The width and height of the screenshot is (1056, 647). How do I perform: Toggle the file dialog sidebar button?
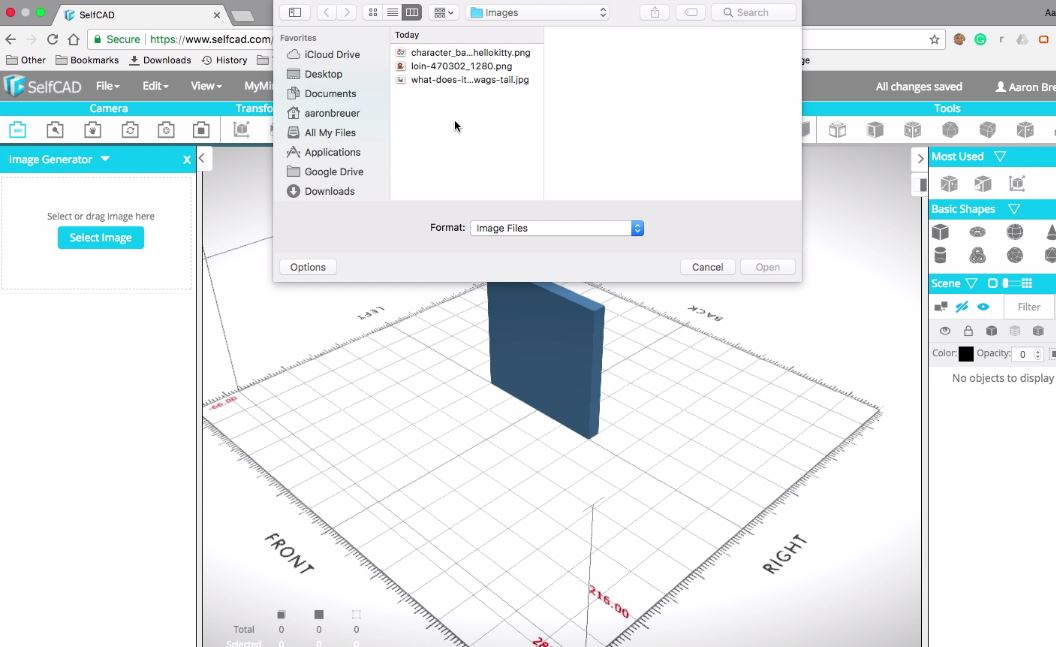295,12
